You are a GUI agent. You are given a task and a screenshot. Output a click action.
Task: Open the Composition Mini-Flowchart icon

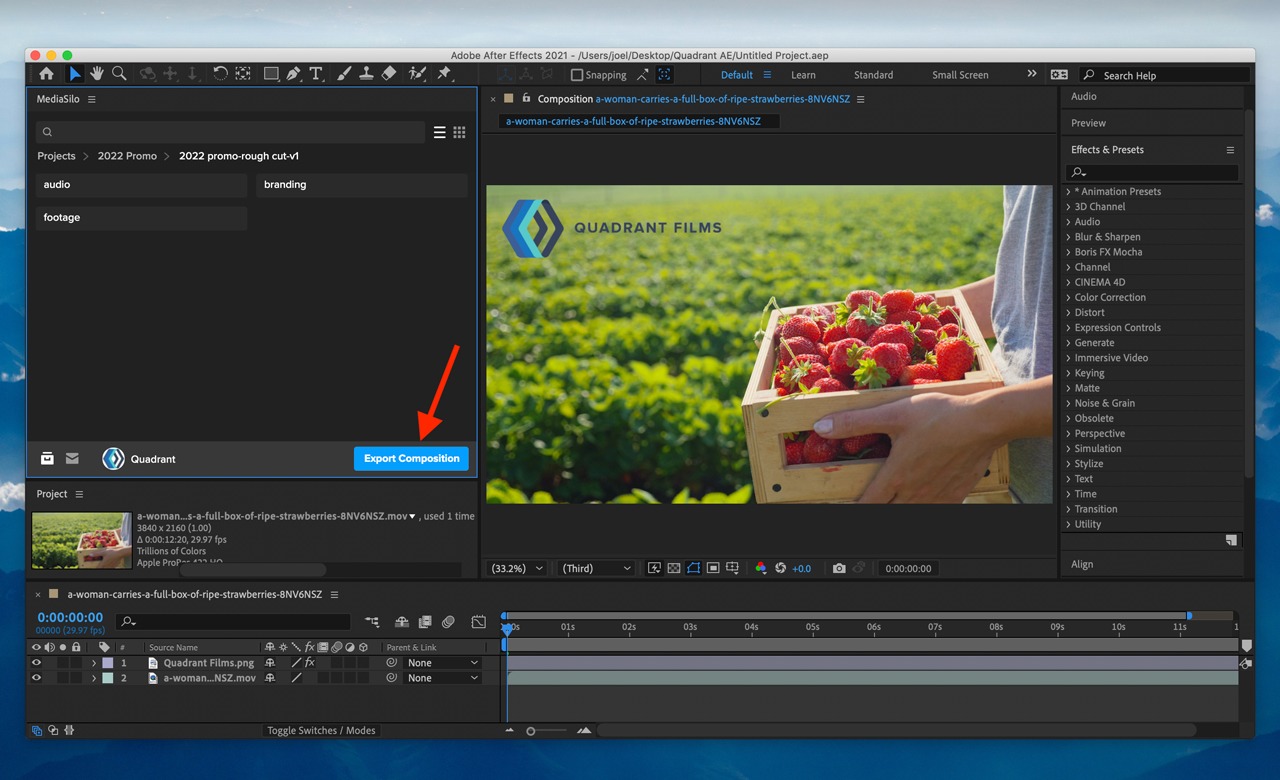[372, 622]
